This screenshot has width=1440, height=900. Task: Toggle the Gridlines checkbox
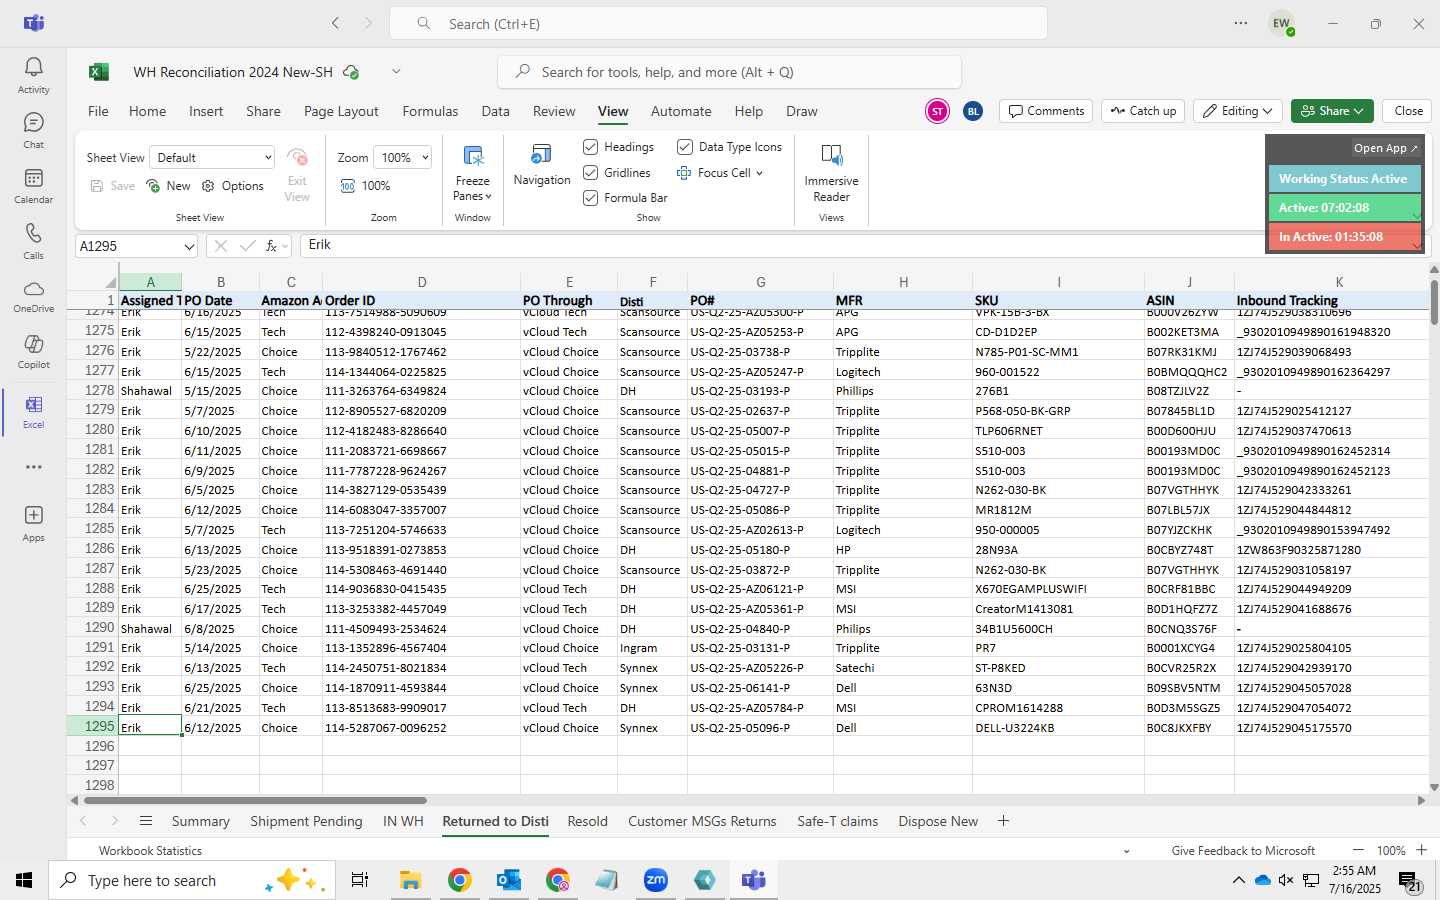[591, 173]
